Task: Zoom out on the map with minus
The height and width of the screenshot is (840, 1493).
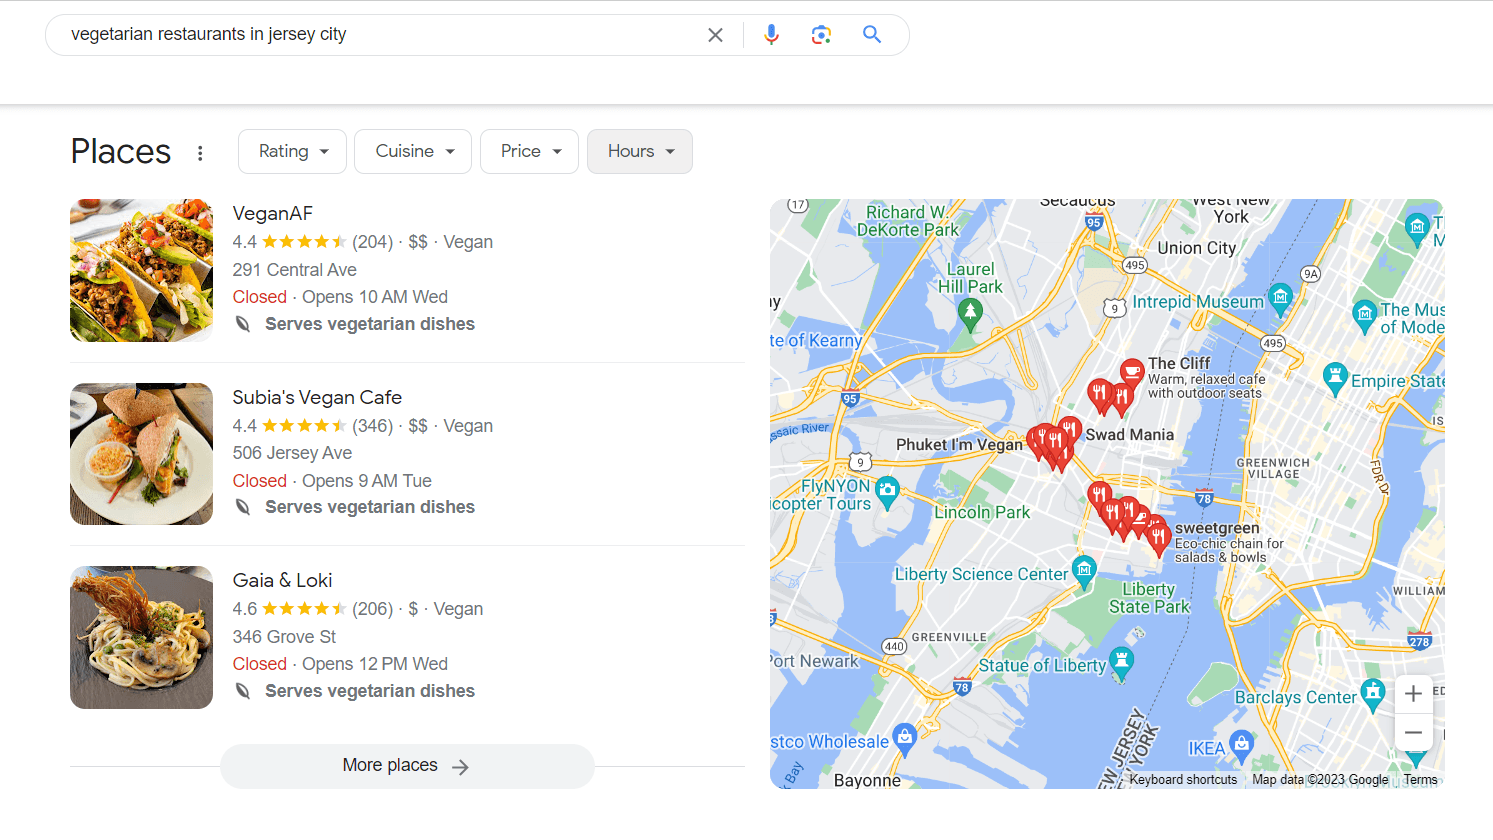Action: click(1413, 733)
